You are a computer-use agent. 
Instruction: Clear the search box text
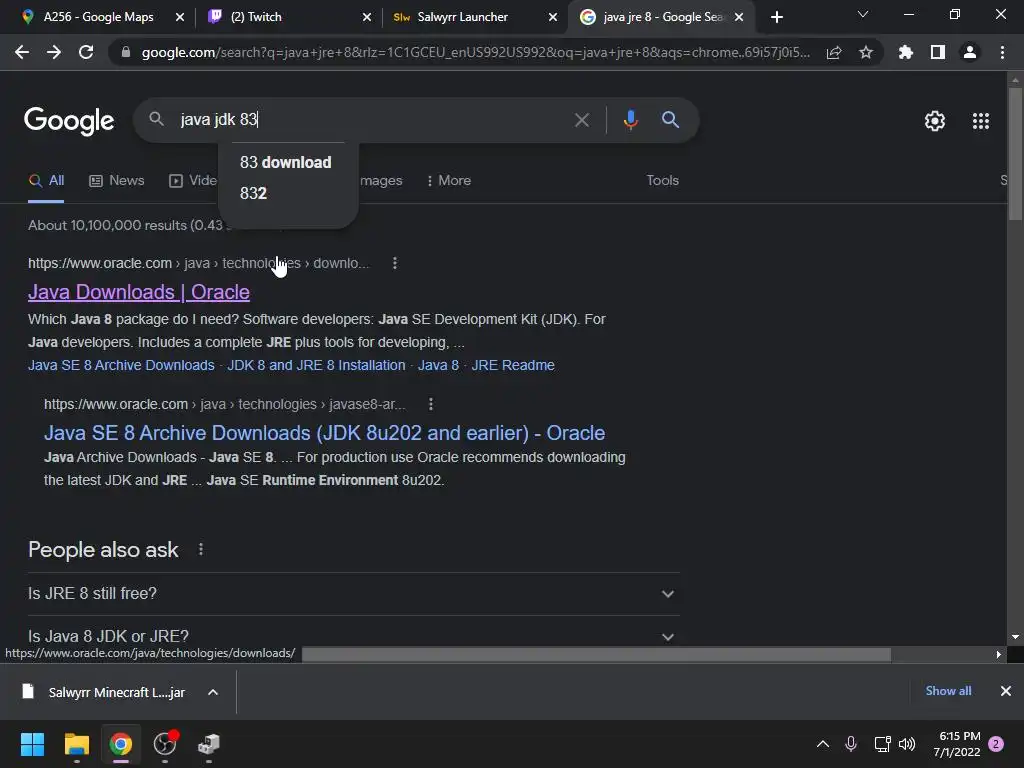coord(582,120)
